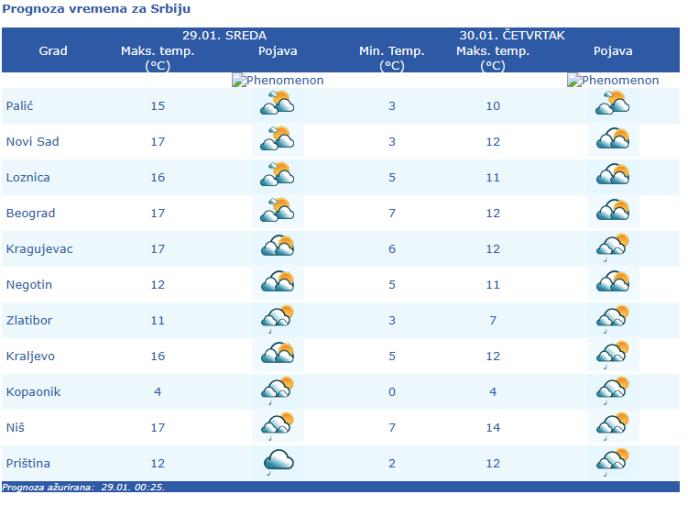Select the city name Loznica
The width and height of the screenshot is (688, 505).
click(x=28, y=177)
